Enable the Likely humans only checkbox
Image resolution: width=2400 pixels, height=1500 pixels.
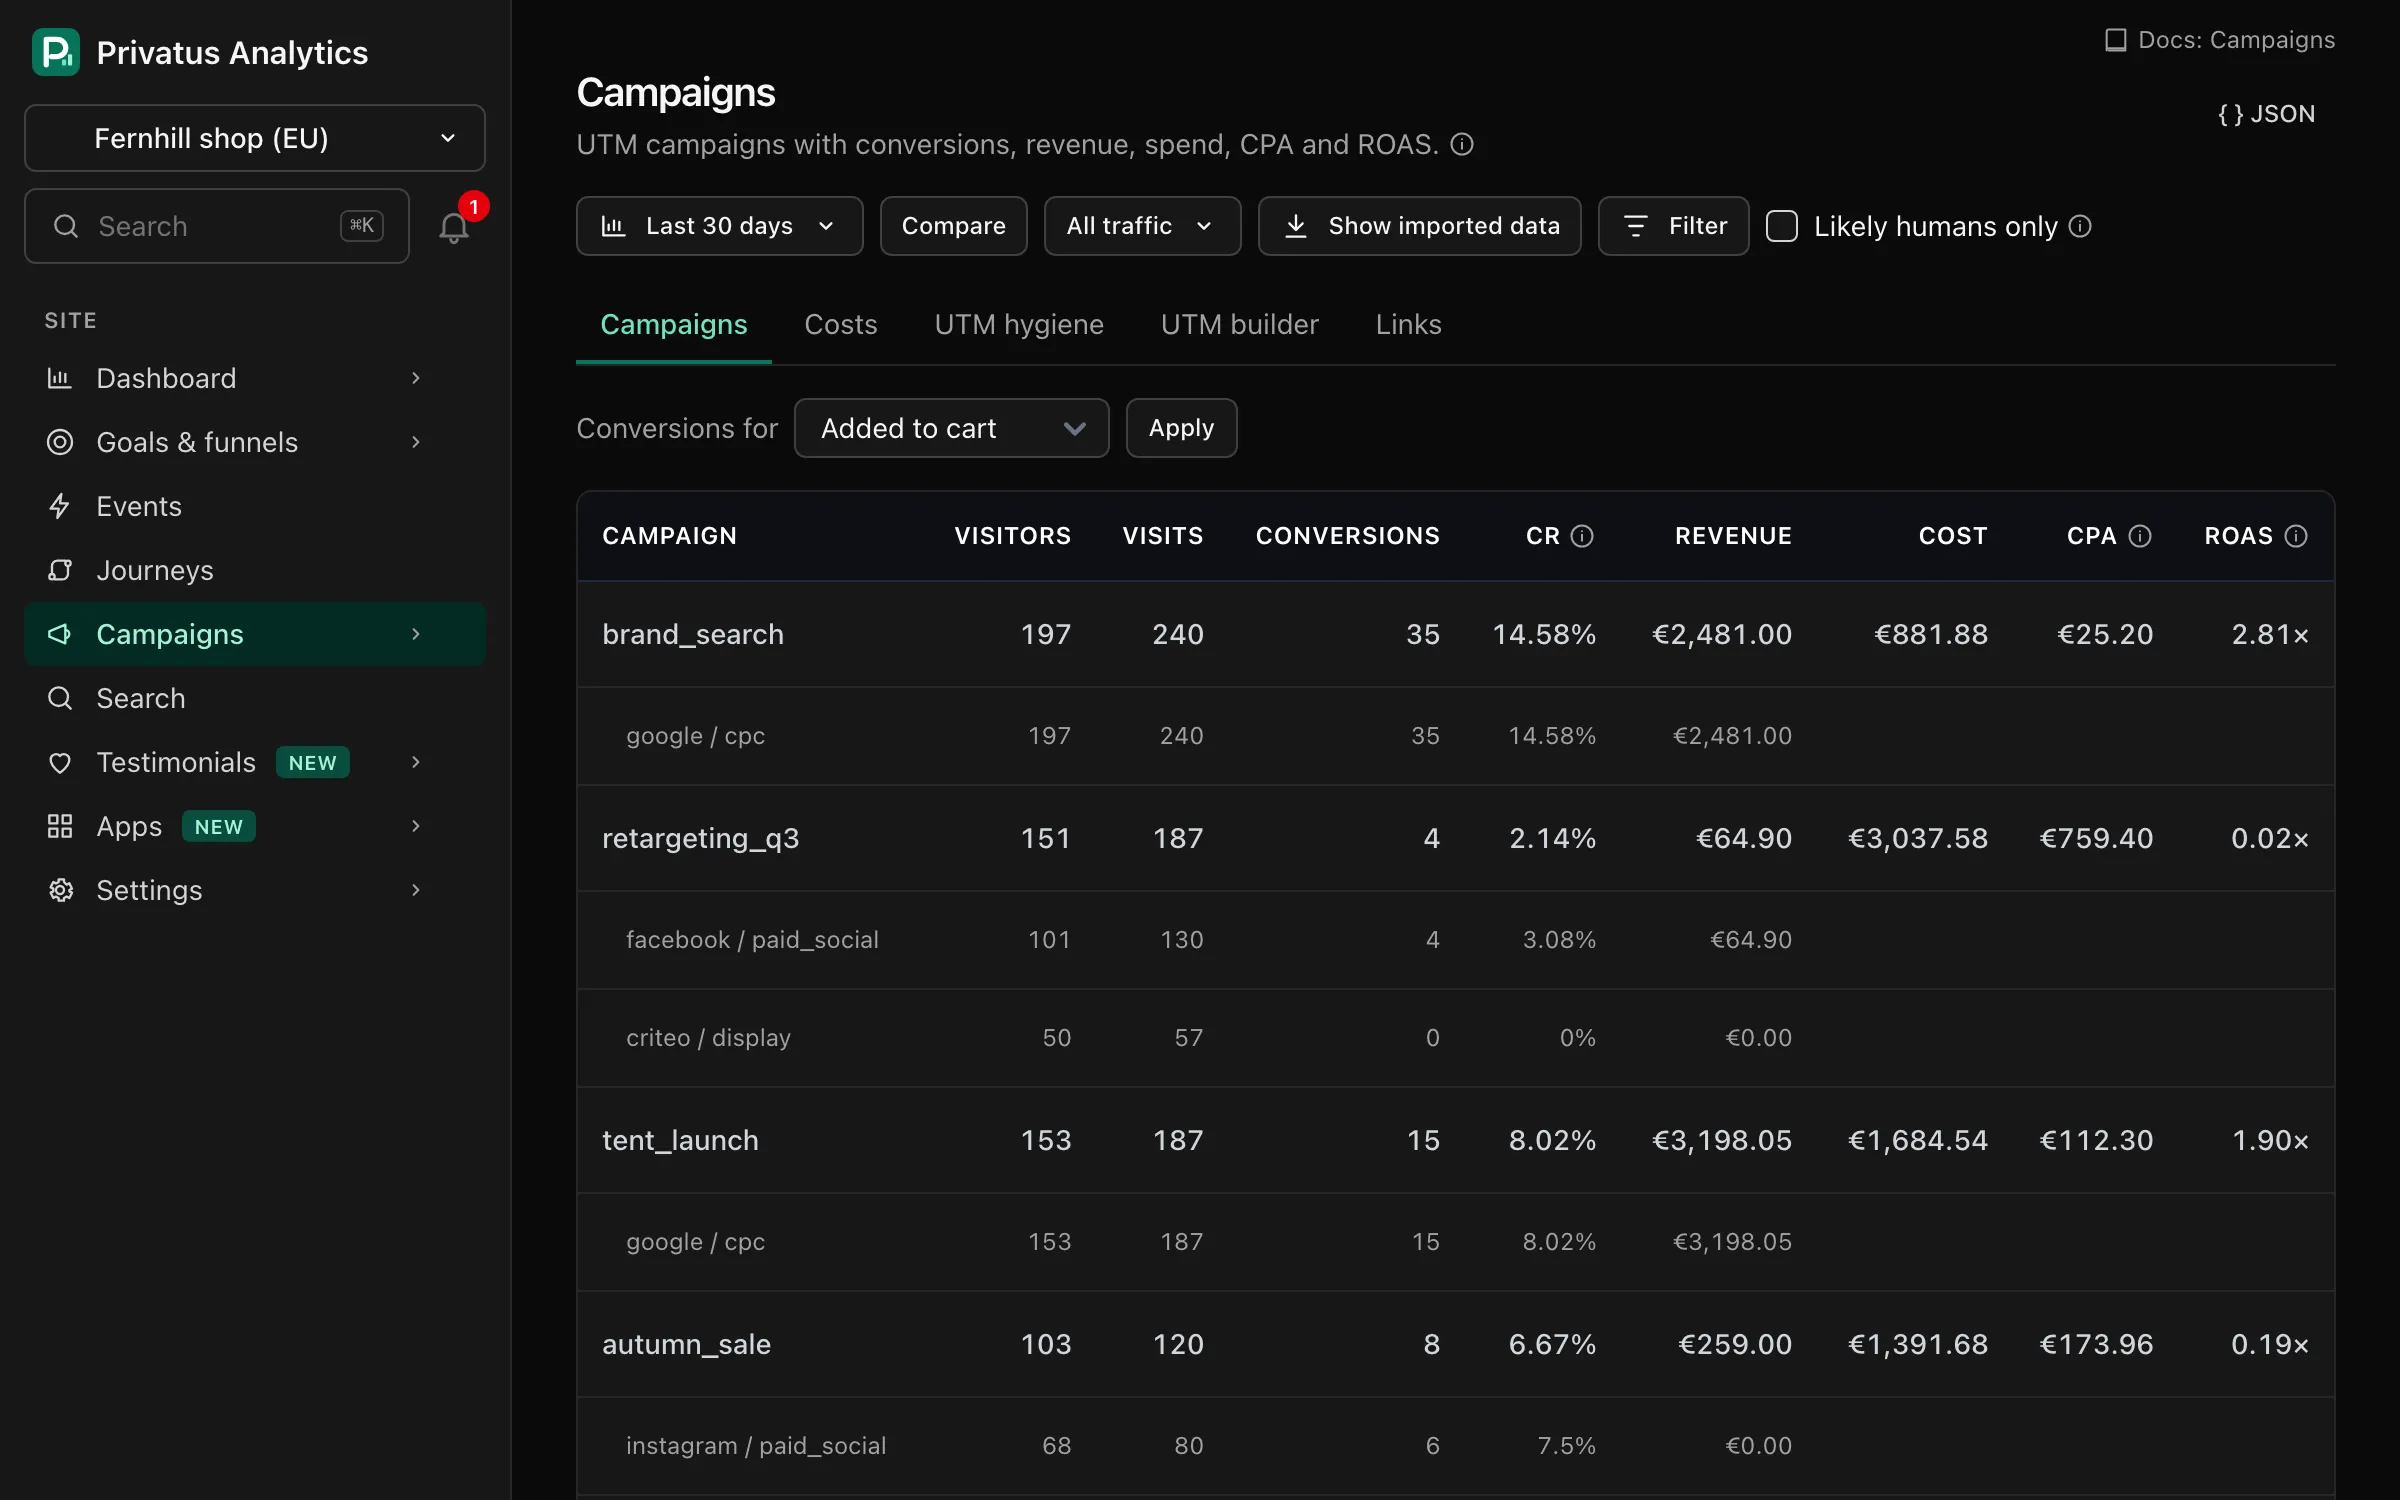1782,226
